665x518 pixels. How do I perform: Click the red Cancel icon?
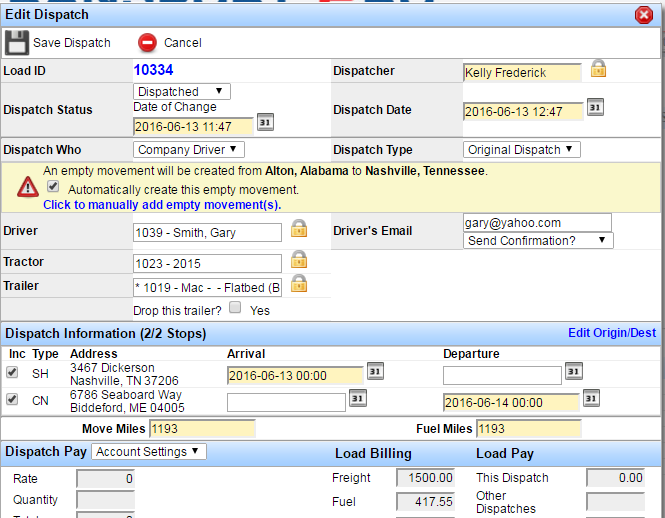(x=147, y=43)
